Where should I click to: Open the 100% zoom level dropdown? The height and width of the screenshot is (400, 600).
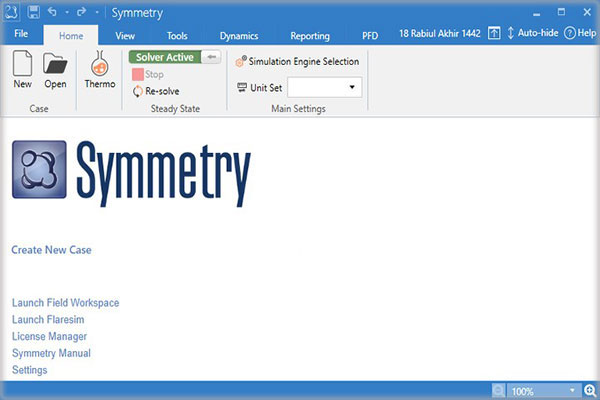pos(572,390)
